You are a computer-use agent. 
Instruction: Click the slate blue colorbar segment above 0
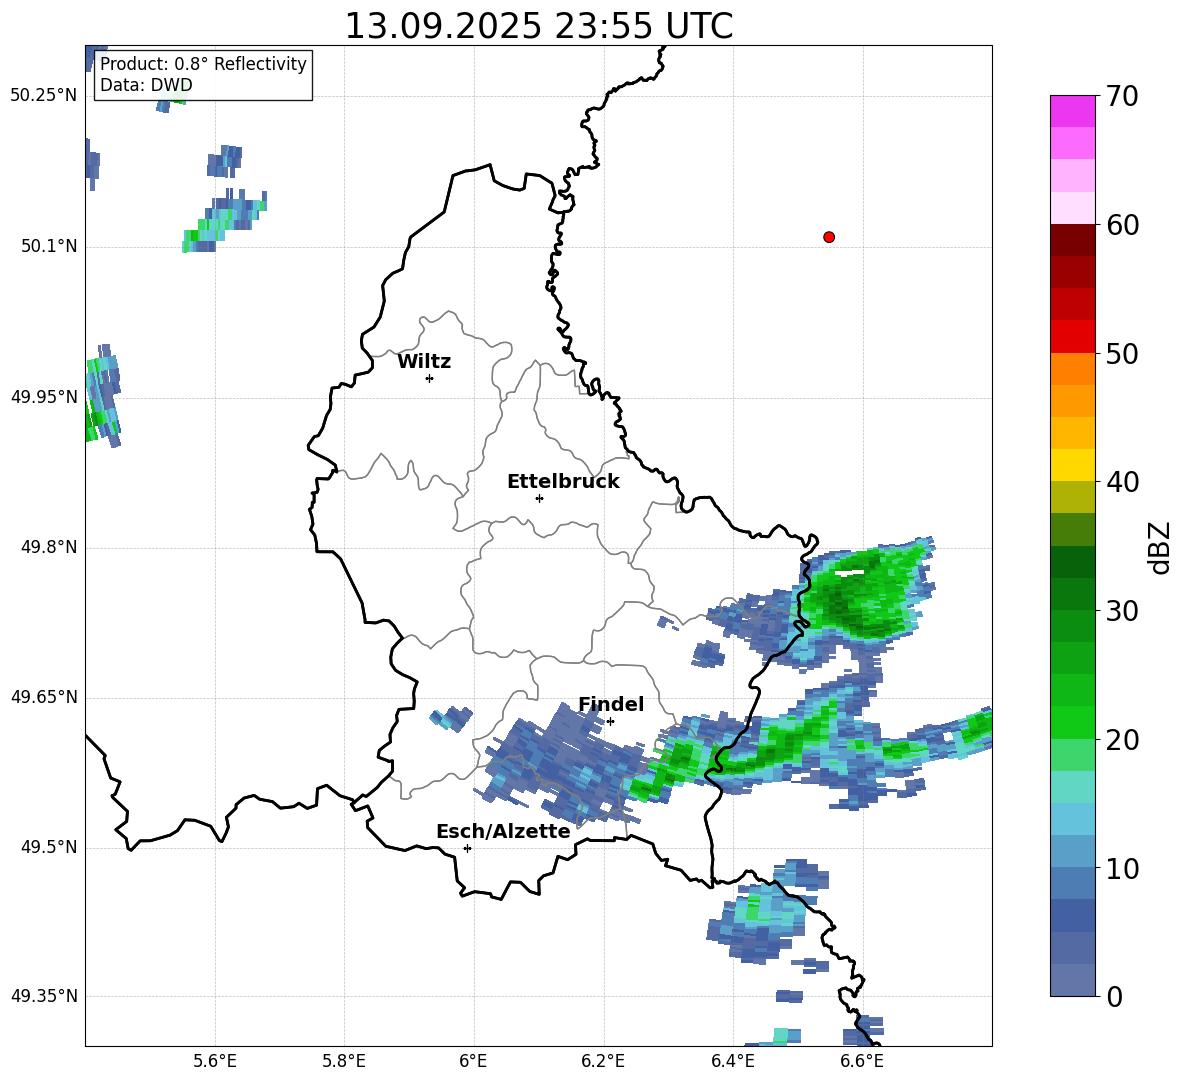tap(1072, 980)
